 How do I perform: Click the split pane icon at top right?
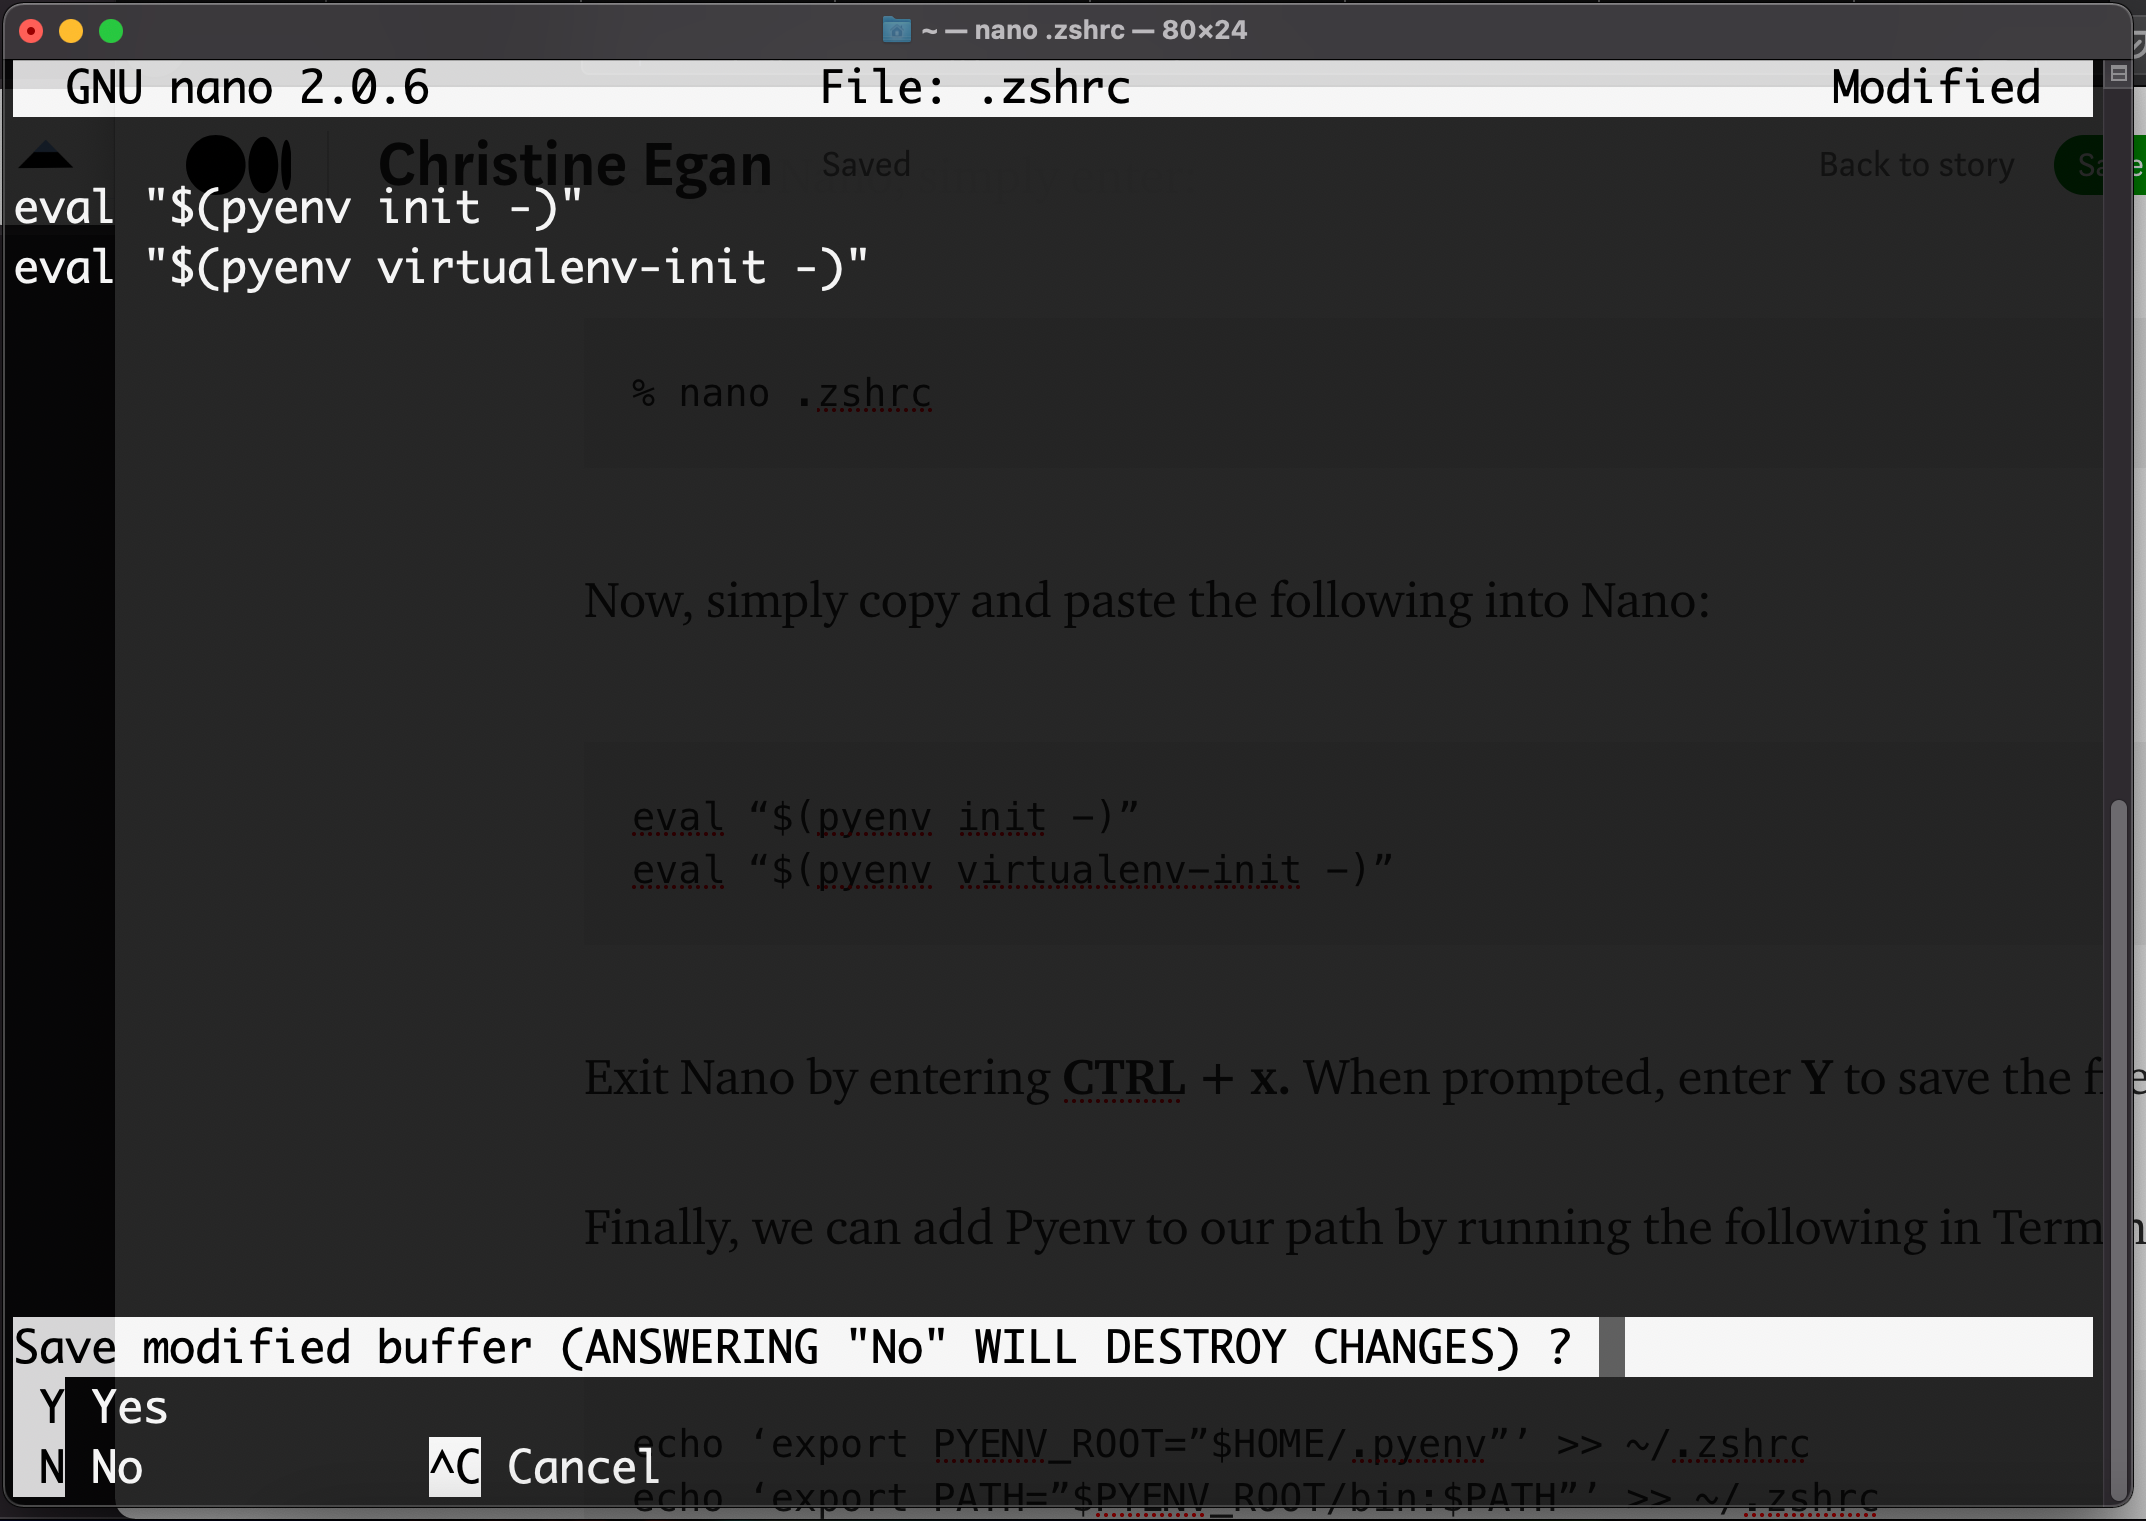click(x=2118, y=74)
